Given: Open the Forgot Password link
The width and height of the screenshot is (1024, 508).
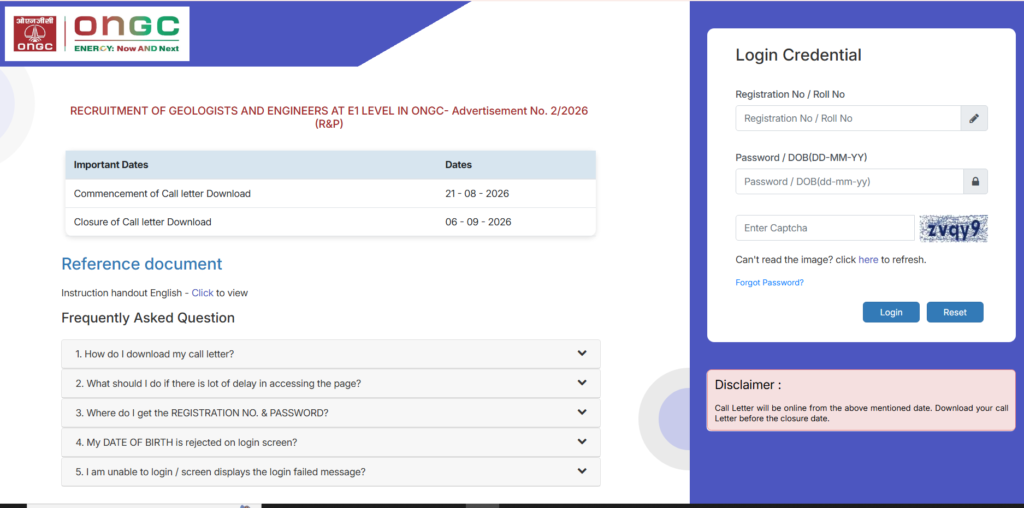Looking at the screenshot, I should 769,283.
